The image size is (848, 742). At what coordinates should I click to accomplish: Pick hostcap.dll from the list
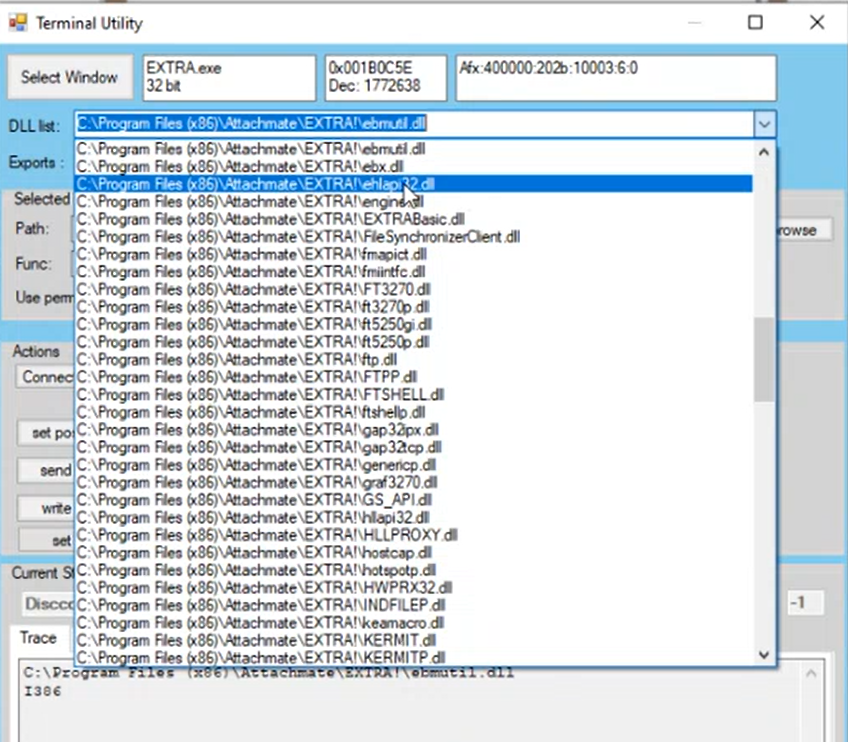413,553
